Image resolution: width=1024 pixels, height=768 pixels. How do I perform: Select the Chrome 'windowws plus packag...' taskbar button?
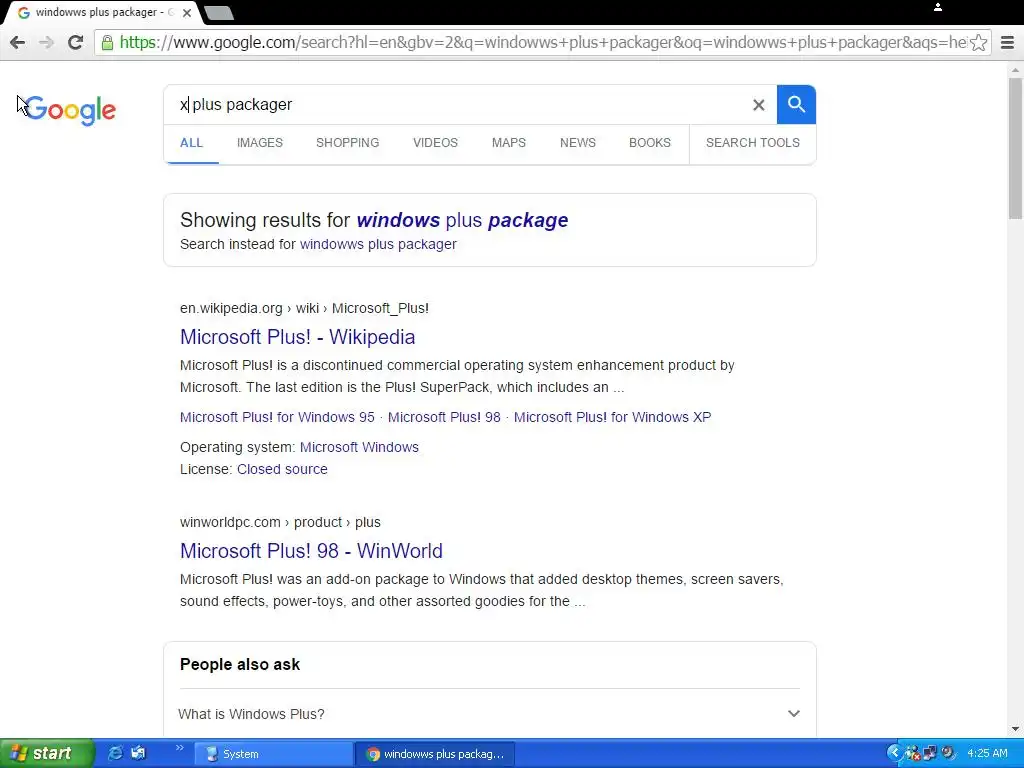pos(436,754)
